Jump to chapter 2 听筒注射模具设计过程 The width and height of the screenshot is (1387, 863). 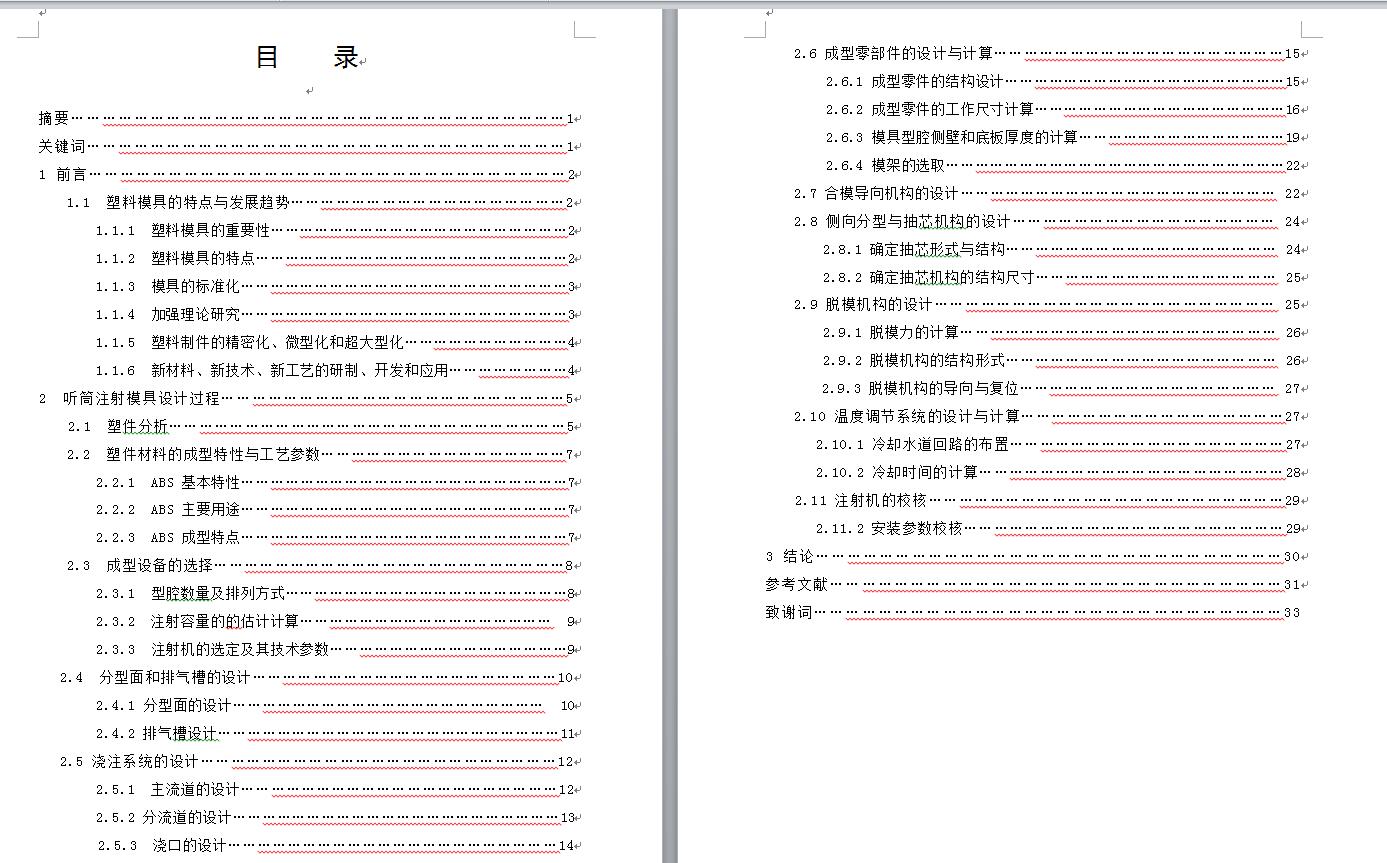pos(306,398)
